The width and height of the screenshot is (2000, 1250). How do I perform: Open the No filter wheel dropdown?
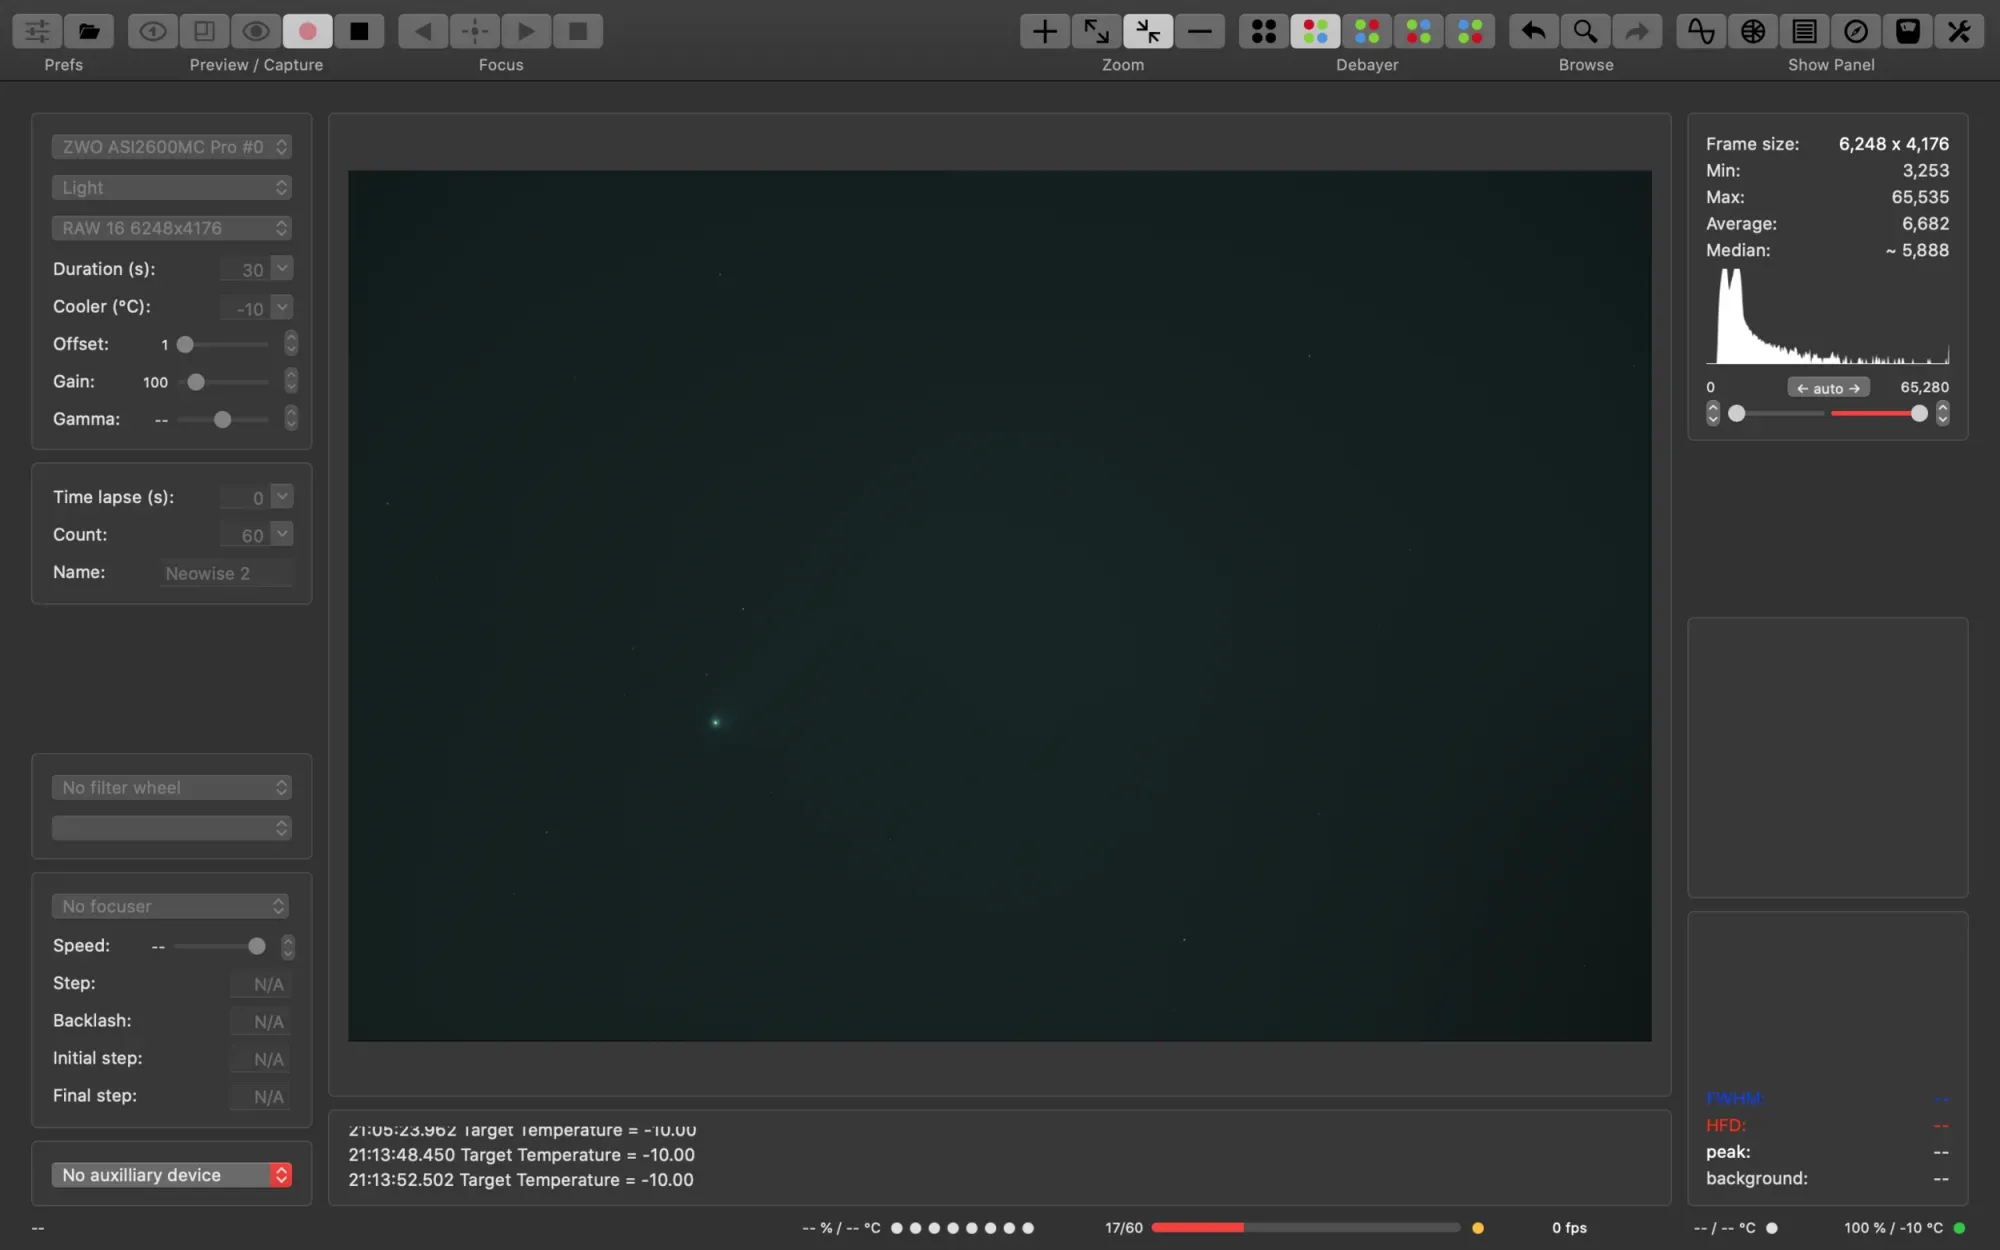(171, 787)
